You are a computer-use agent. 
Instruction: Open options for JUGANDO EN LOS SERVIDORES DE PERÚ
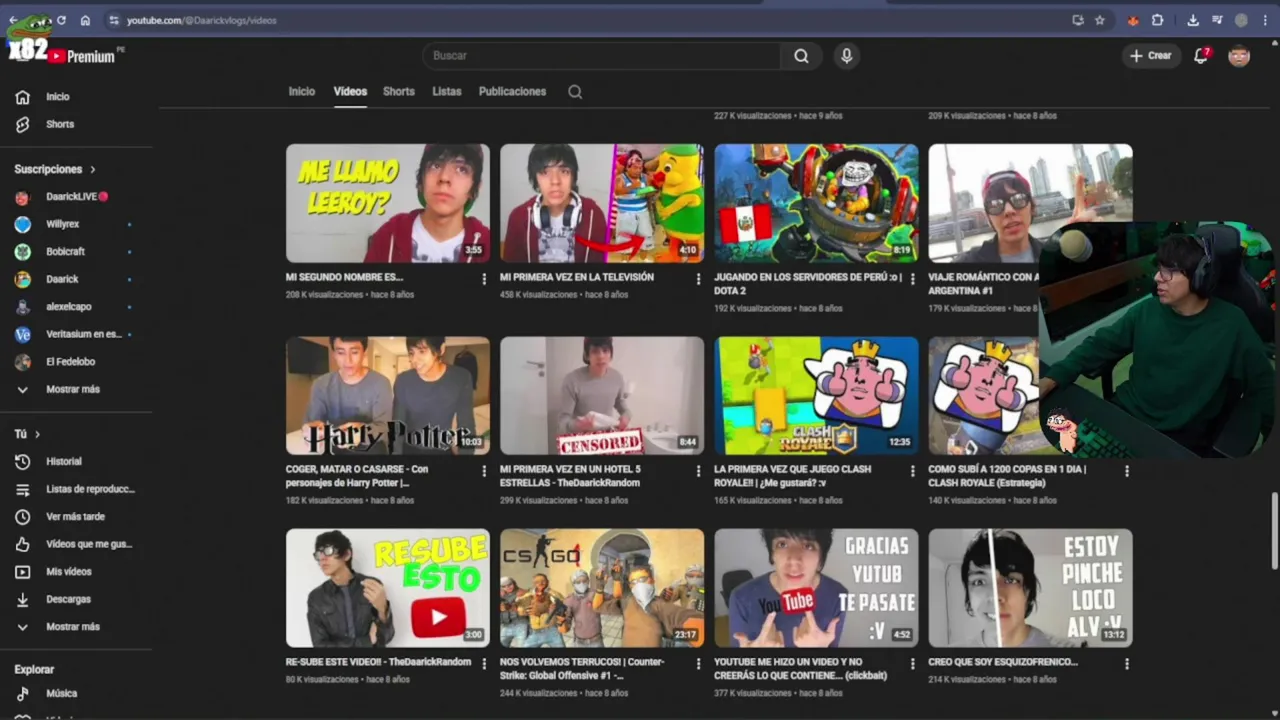pos(912,279)
